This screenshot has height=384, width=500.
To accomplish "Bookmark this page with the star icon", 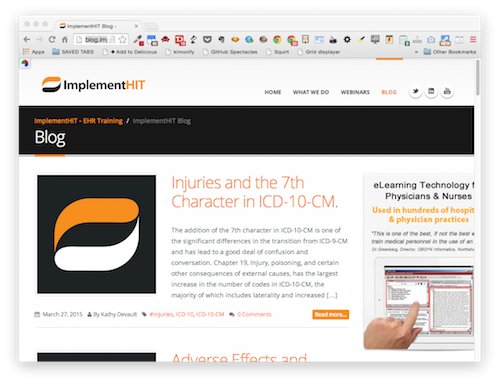I will [x=122, y=40].
